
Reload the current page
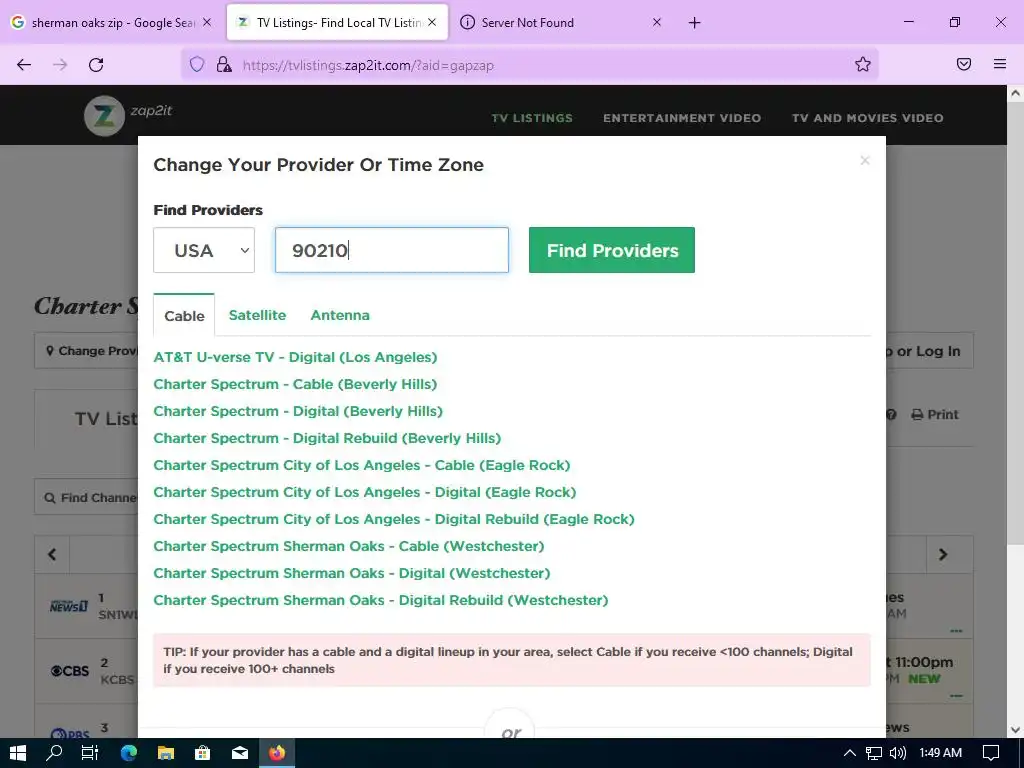[96, 65]
